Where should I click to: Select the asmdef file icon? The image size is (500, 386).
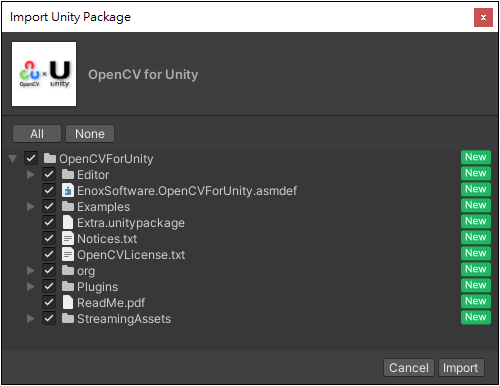point(68,190)
